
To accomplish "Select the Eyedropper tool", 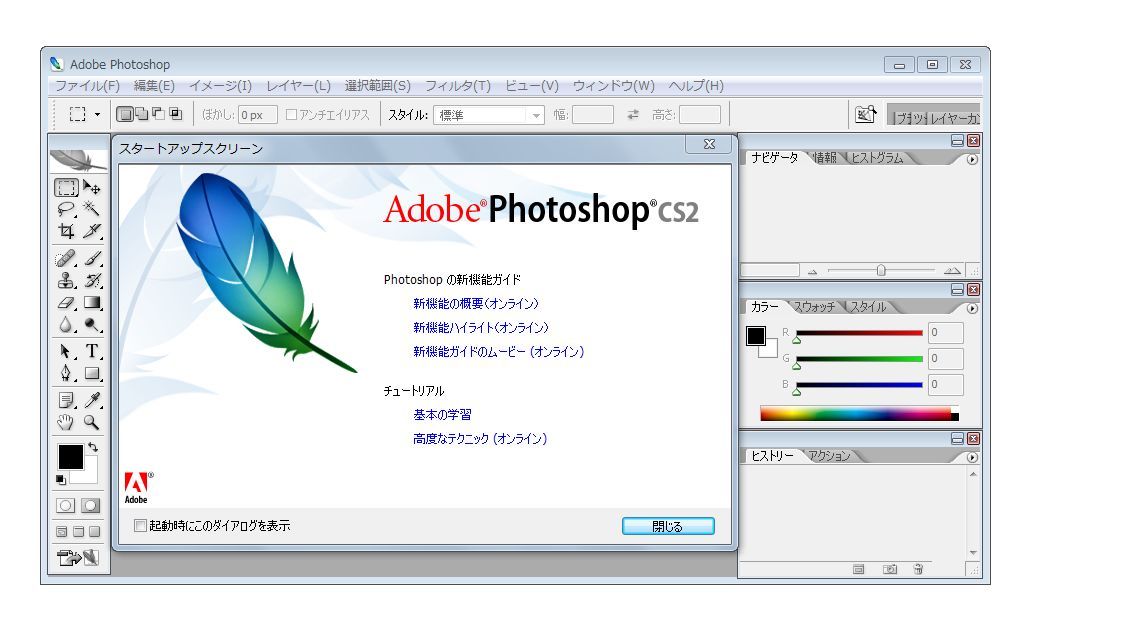I will click(x=92, y=400).
